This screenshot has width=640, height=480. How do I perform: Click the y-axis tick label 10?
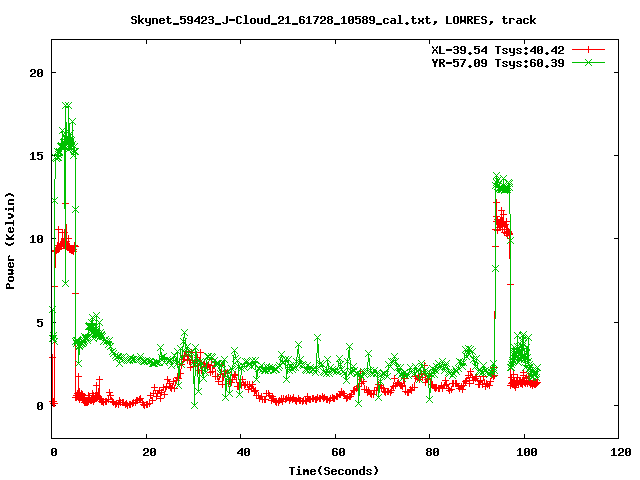(36, 239)
